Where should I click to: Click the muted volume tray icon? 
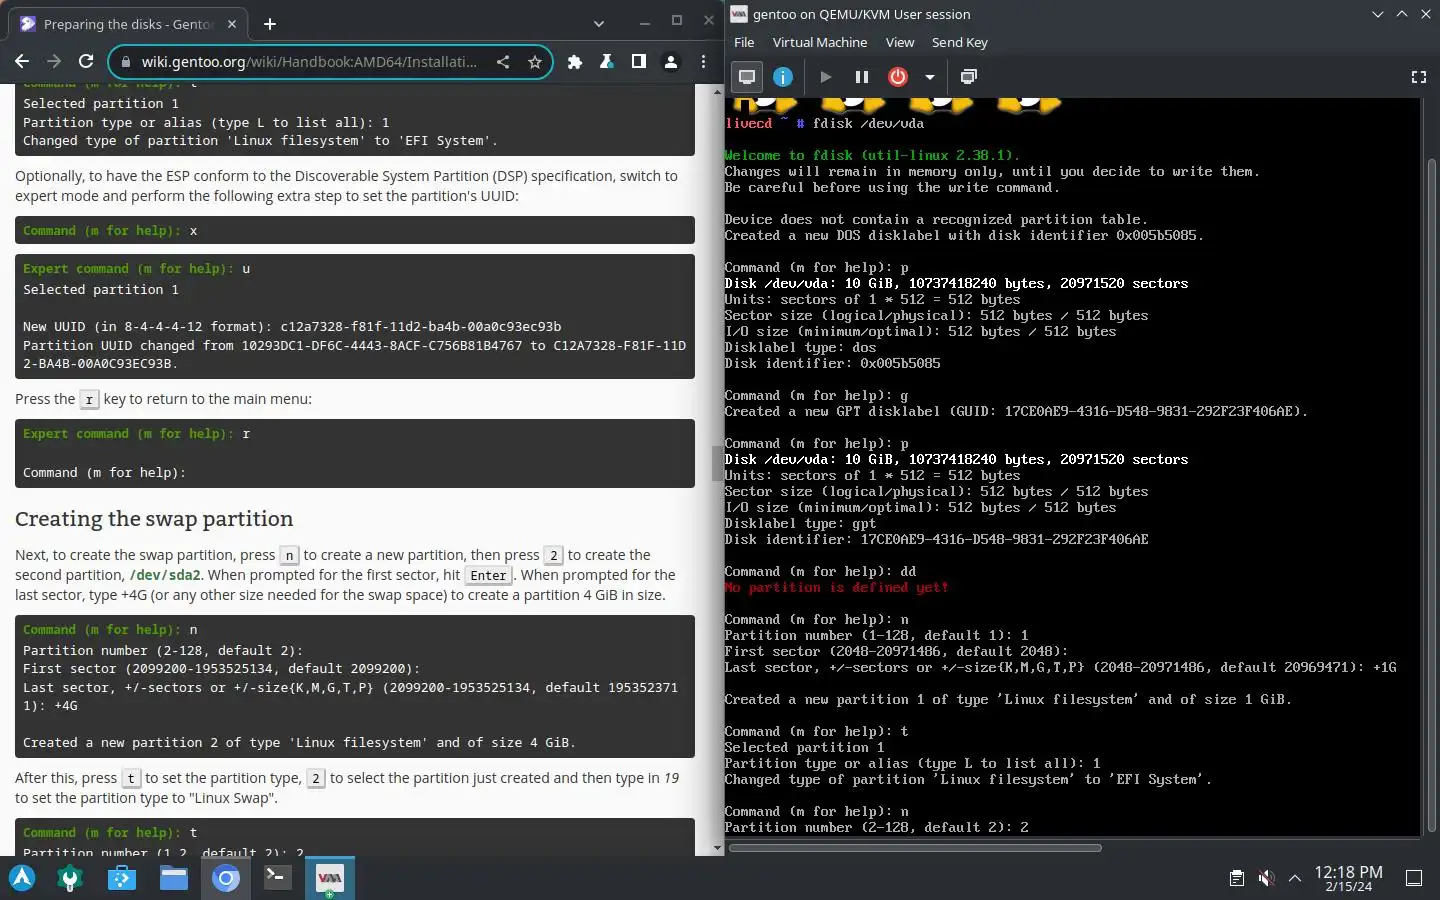1266,878
